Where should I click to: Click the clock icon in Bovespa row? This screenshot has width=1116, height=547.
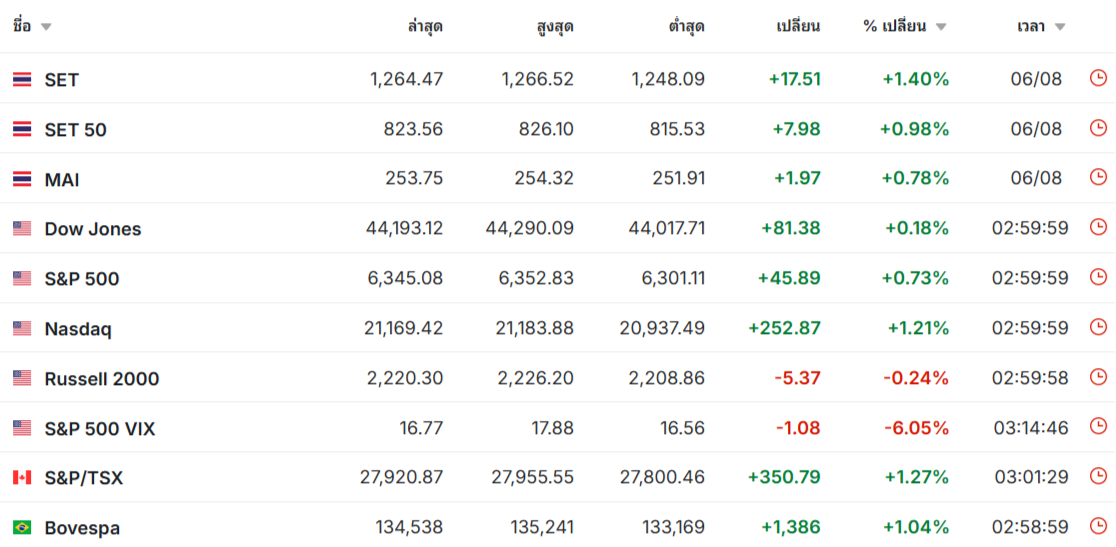click(x=1098, y=526)
